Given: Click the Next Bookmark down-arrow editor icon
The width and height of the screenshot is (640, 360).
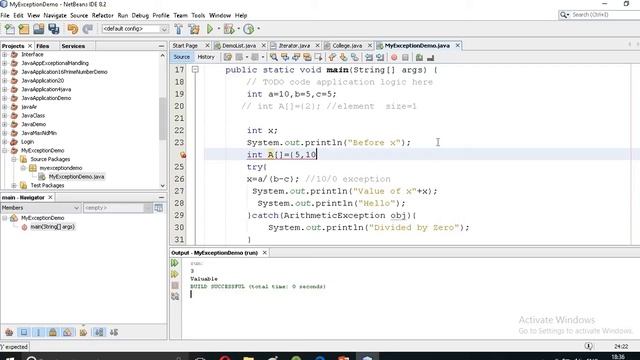Looking at the screenshot, I should (343, 57).
